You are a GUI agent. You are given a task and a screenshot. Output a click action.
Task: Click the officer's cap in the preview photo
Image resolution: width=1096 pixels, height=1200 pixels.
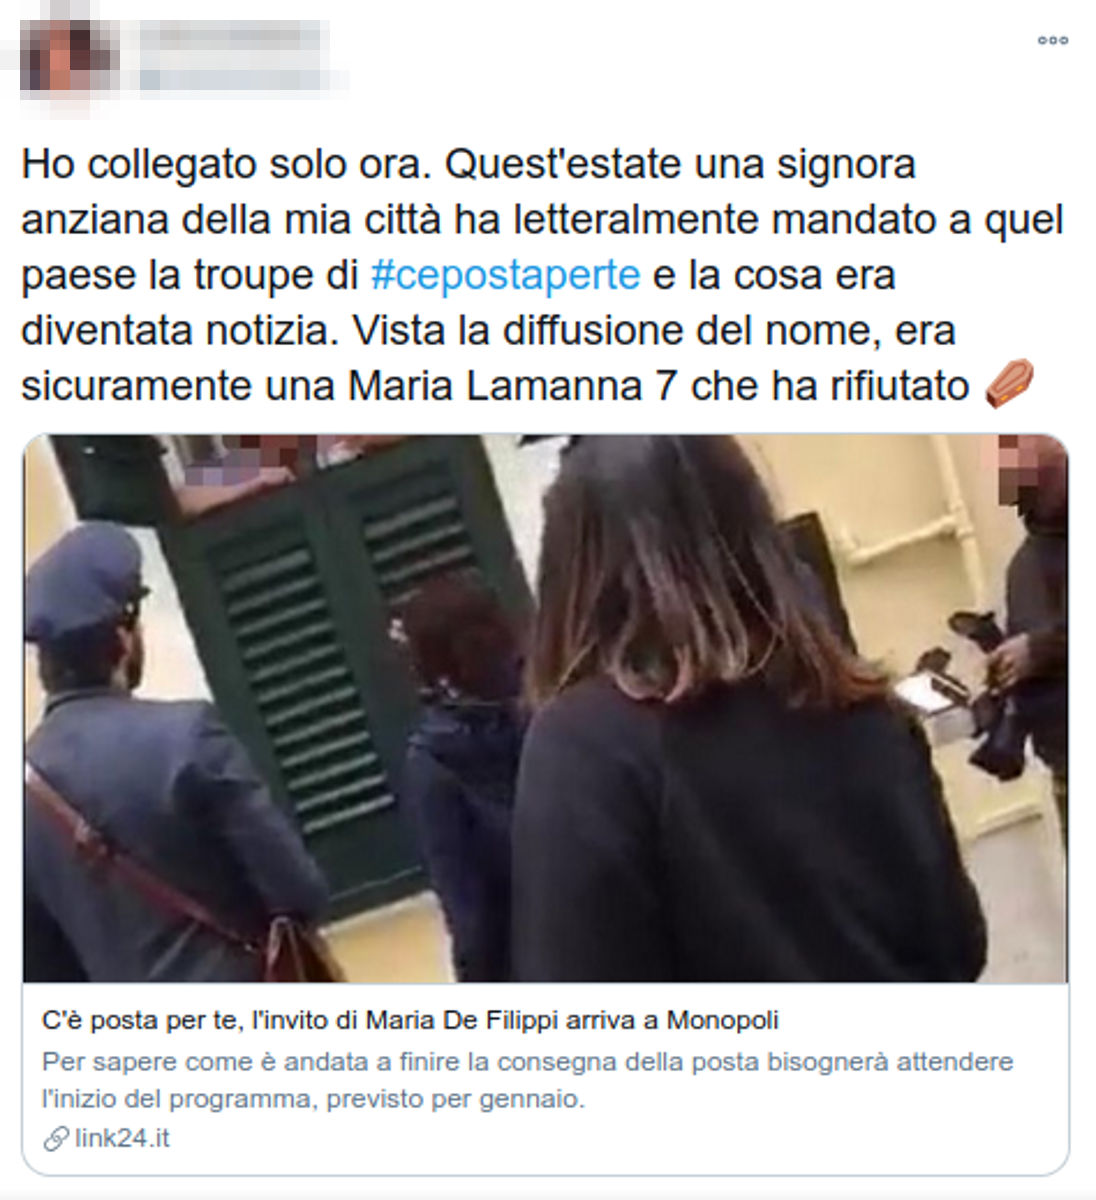84,580
